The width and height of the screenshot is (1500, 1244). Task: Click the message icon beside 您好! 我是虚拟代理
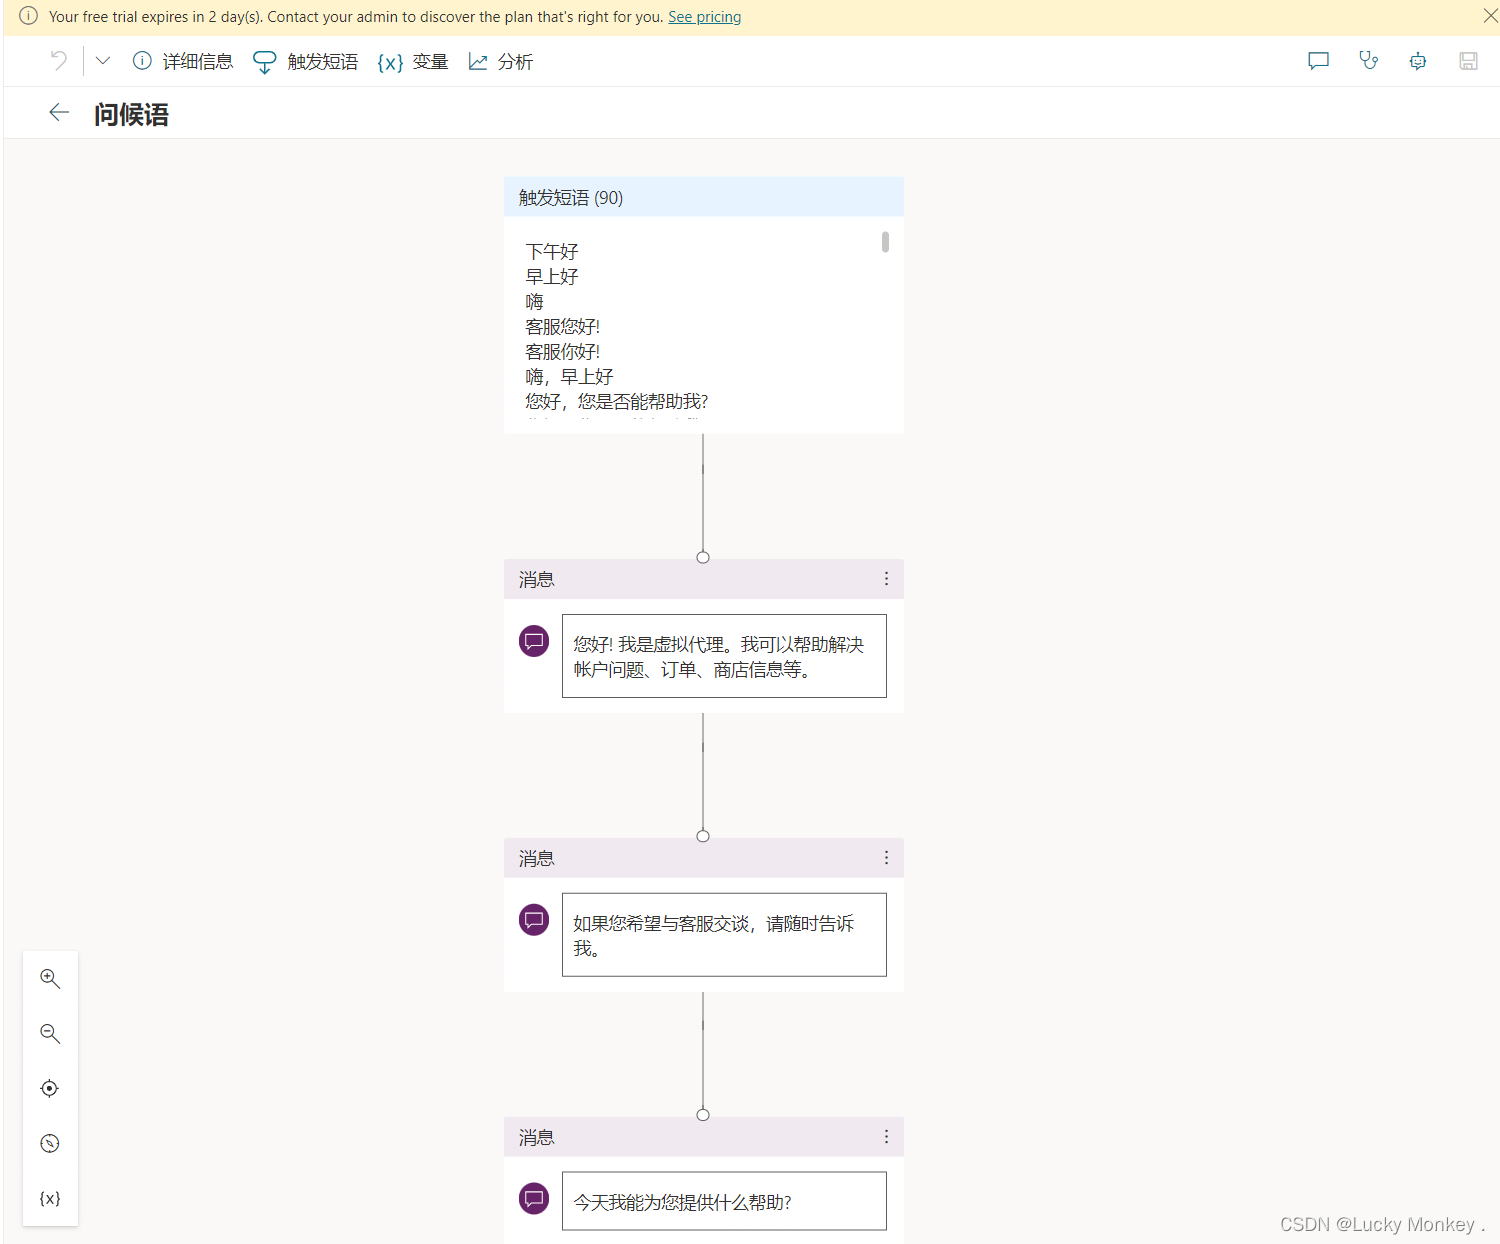(534, 641)
